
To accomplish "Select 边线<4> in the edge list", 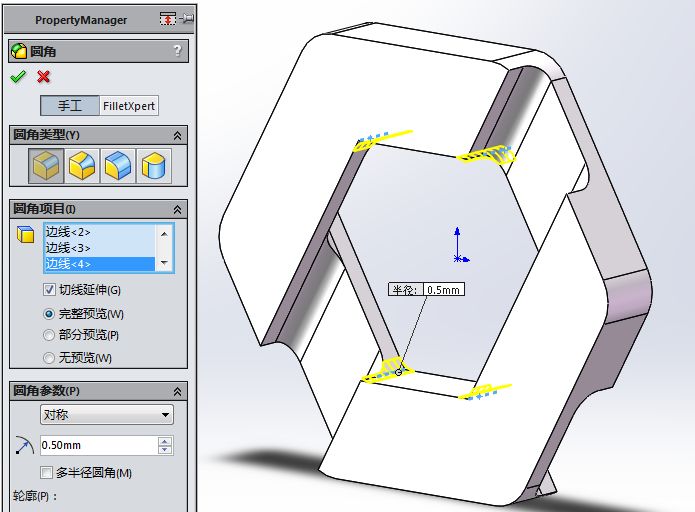I will [100, 264].
